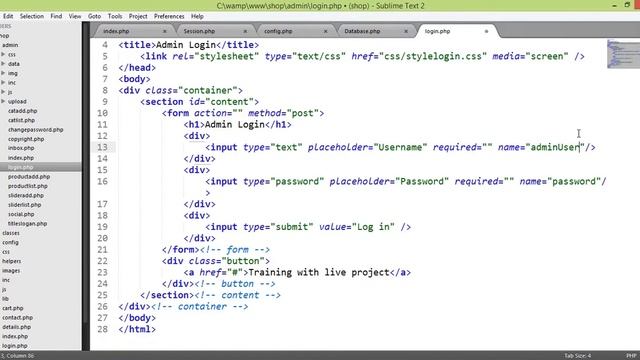Click line number 28 in gutter
This screenshot has height=360, width=640.
click(x=102, y=329)
